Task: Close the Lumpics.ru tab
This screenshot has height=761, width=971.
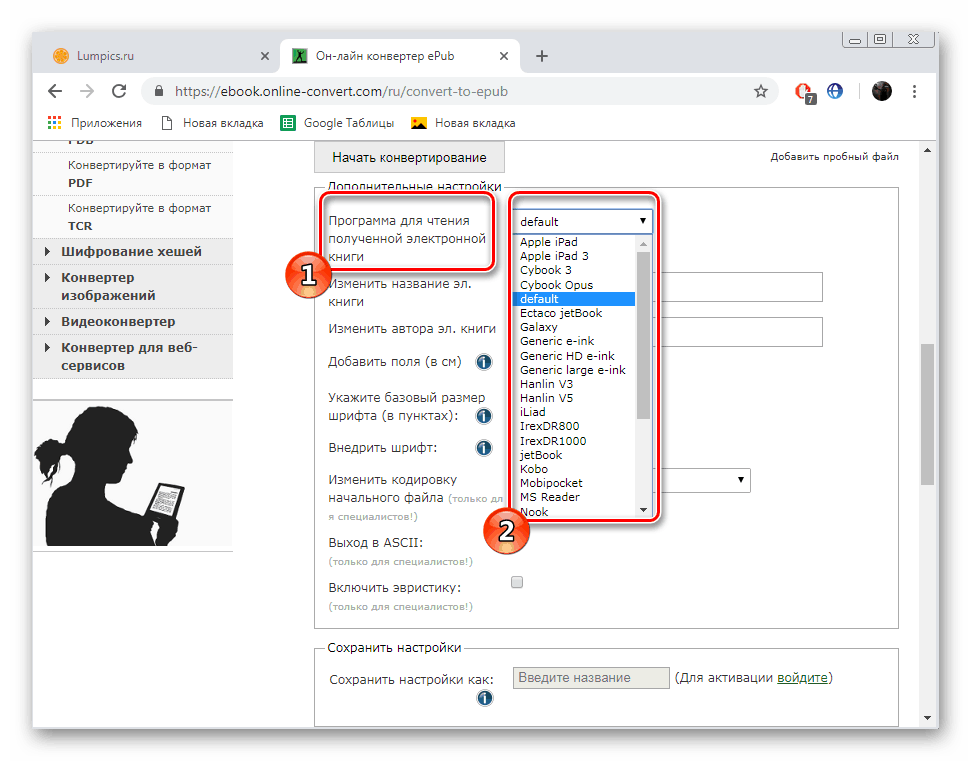Action: pyautogui.click(x=265, y=56)
